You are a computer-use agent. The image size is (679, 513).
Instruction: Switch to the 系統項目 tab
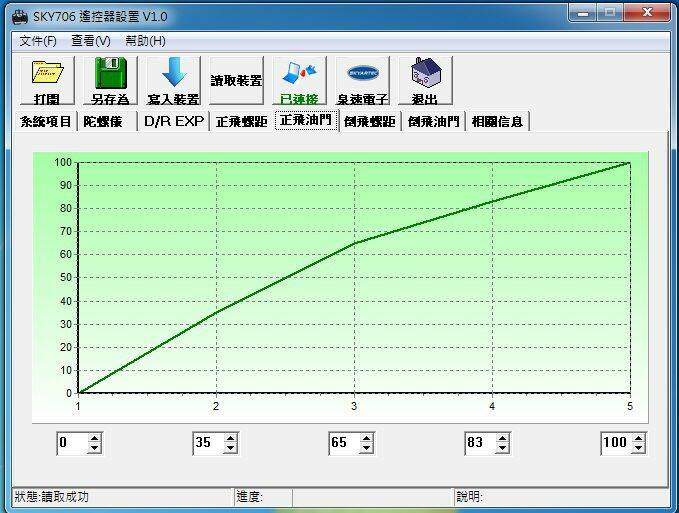(45, 122)
